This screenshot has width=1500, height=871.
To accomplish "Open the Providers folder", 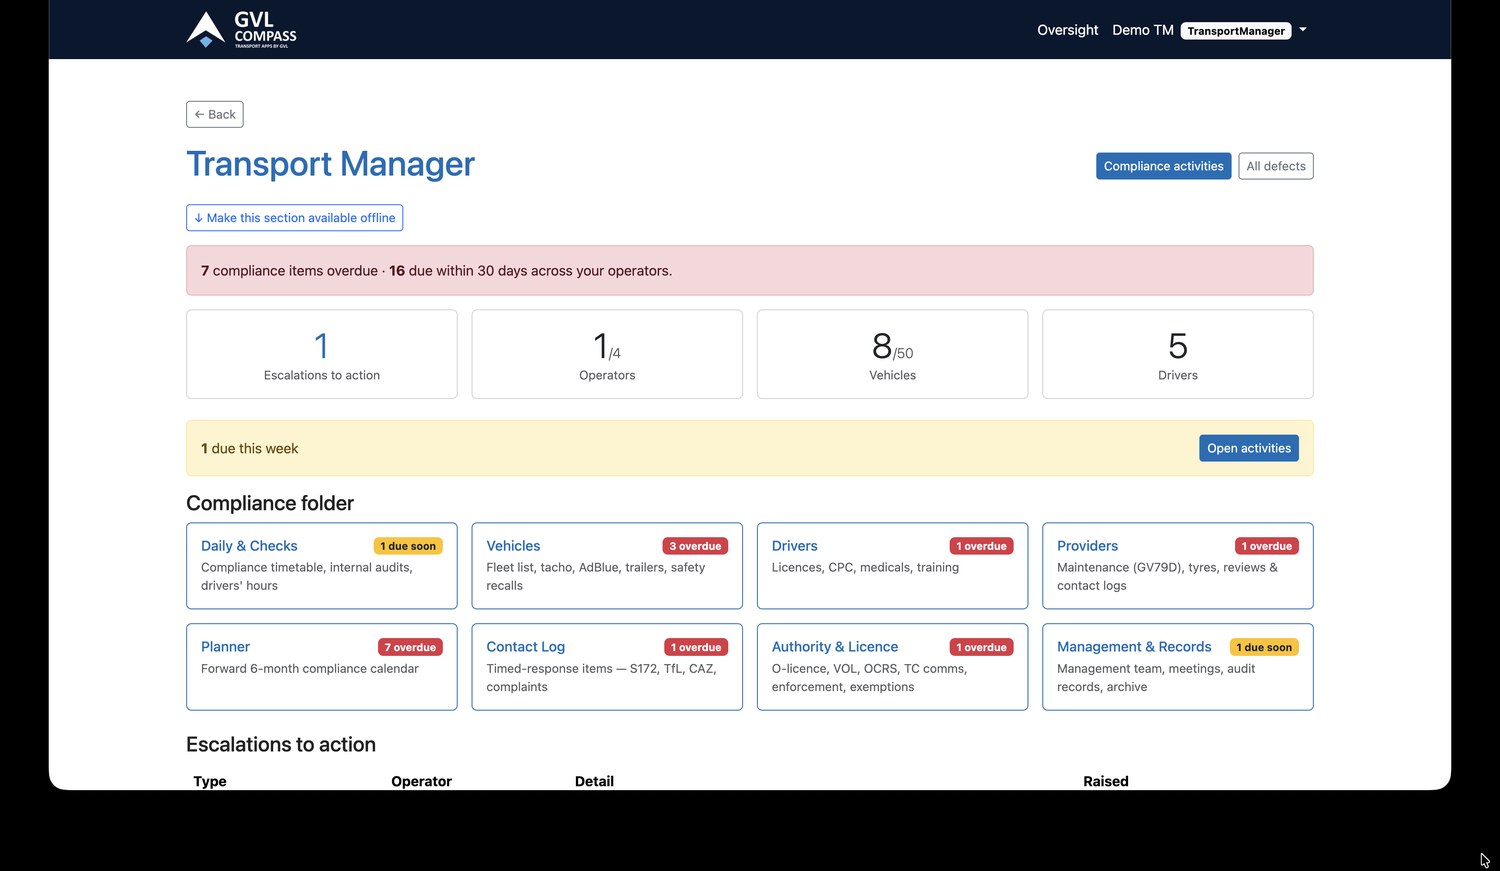I will (1178, 566).
